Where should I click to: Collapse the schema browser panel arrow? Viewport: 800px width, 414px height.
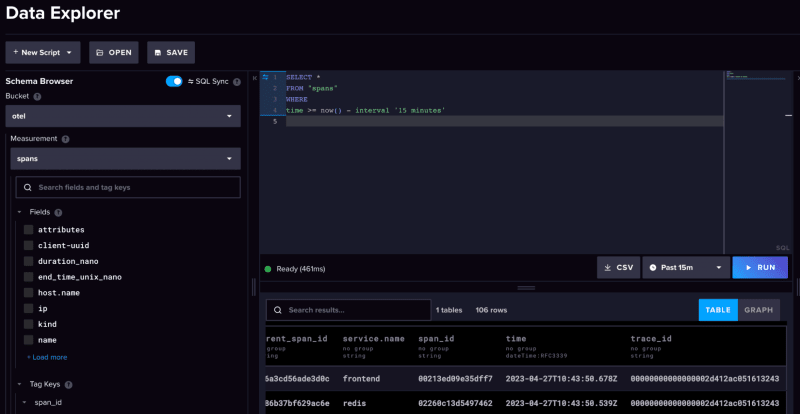[255, 78]
